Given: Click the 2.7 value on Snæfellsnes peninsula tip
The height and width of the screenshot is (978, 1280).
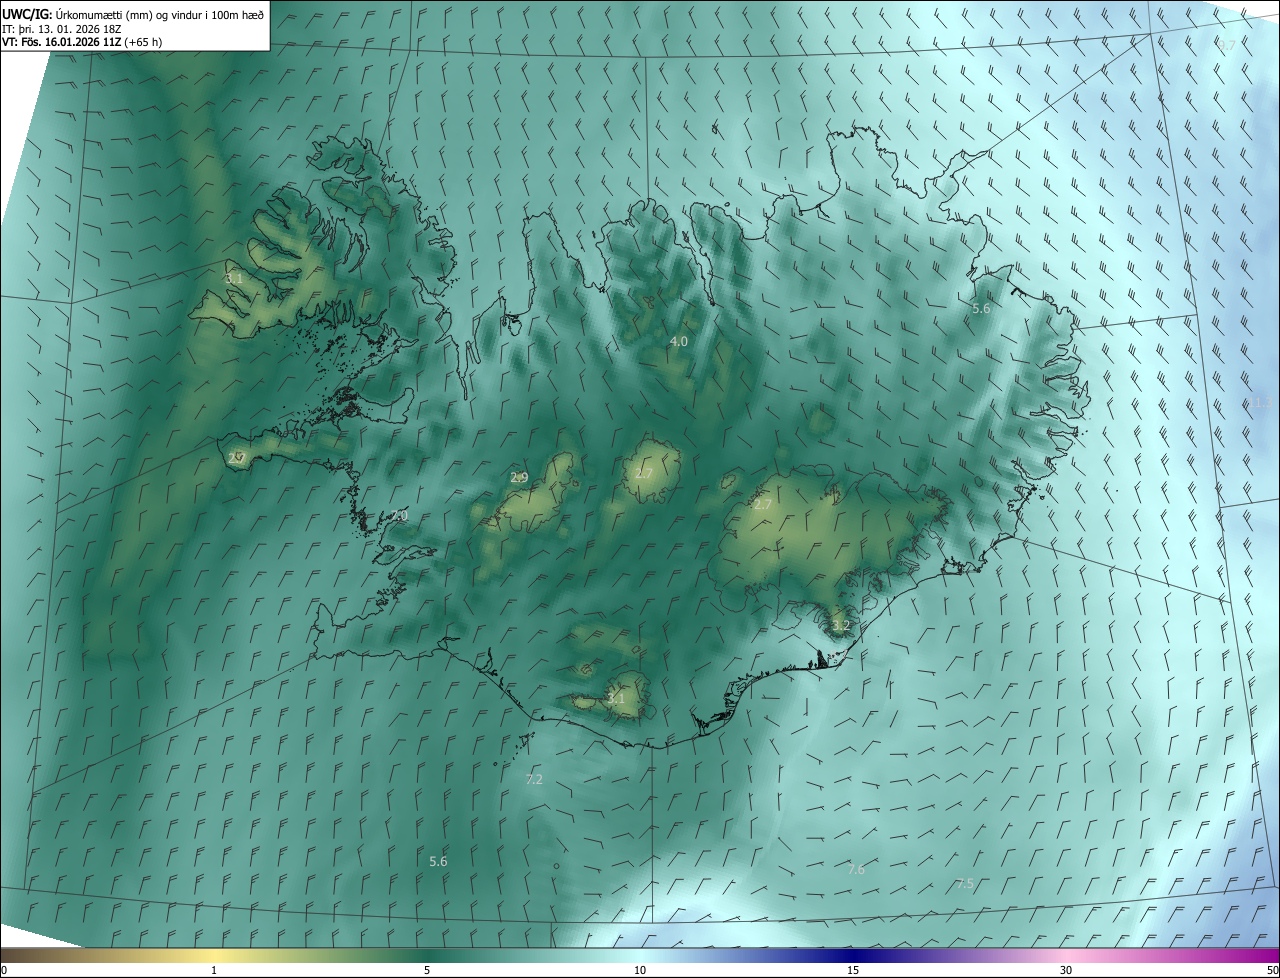Looking at the screenshot, I should 237,458.
